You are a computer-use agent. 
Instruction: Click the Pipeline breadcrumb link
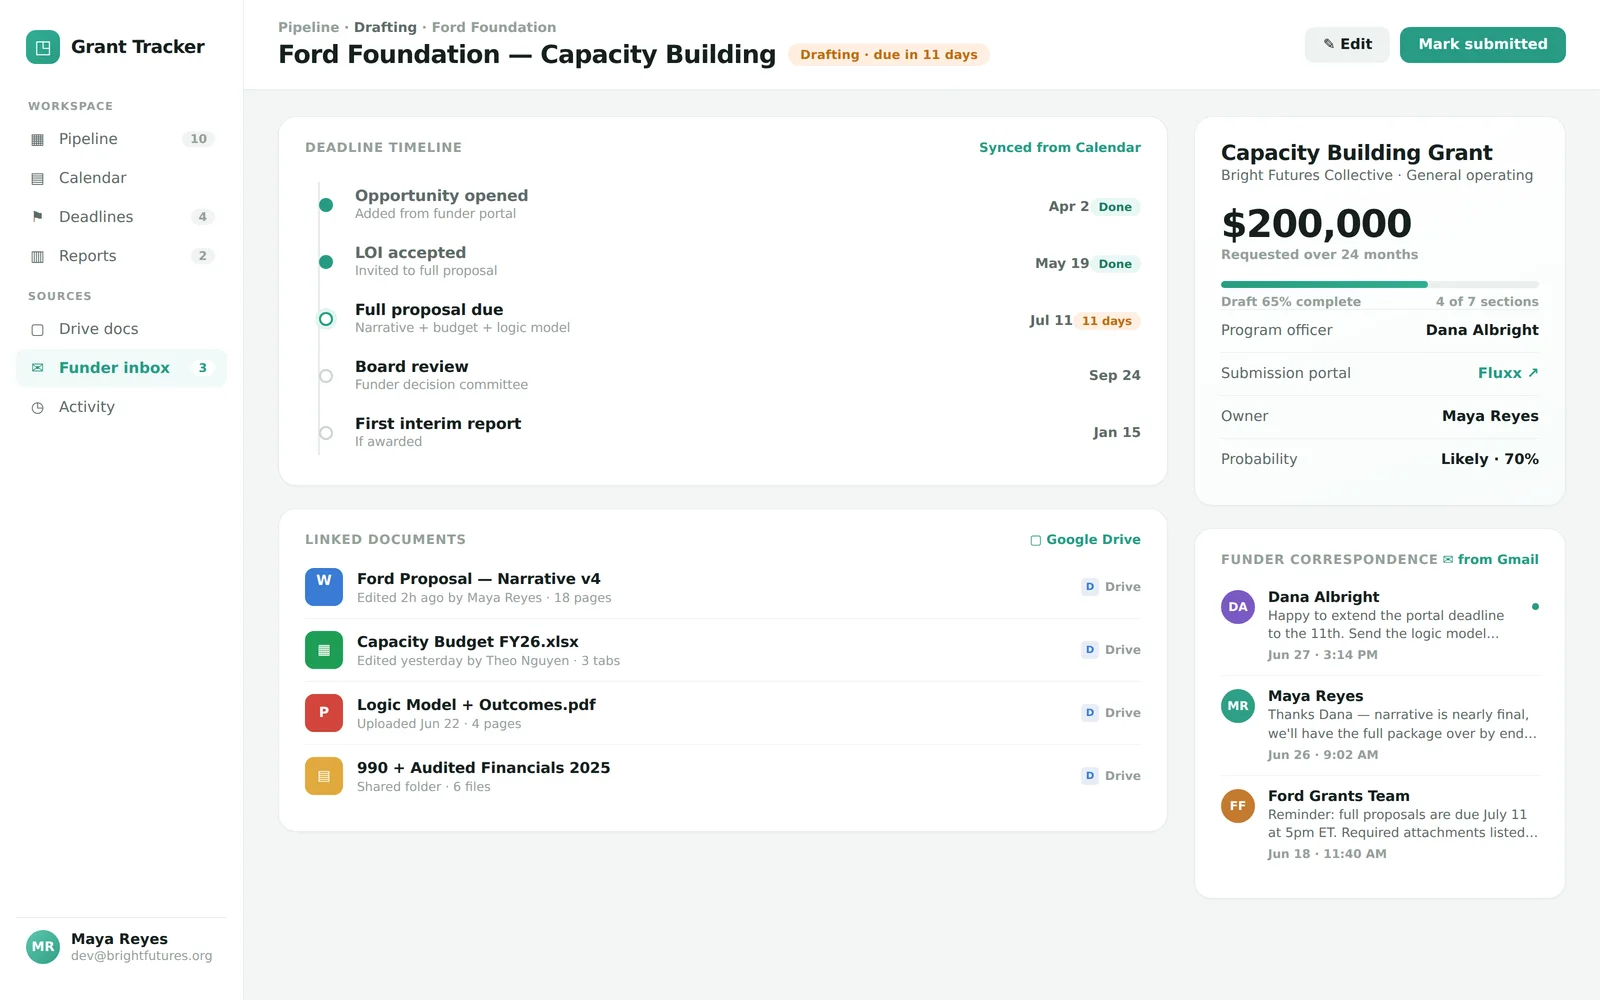(309, 27)
